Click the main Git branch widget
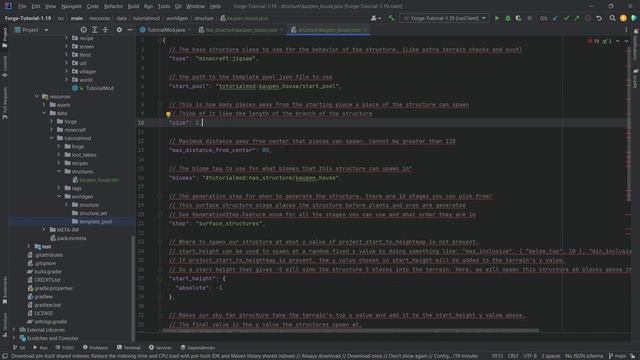Viewport: 640px width, 360px height. click(618, 356)
